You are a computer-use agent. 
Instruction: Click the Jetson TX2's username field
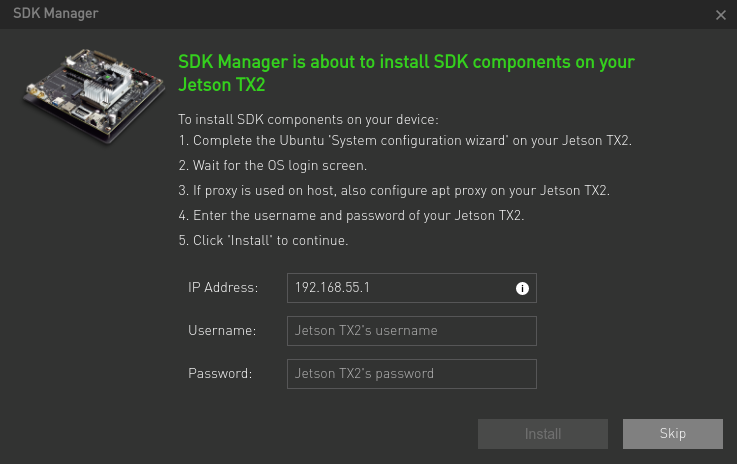[x=412, y=331]
